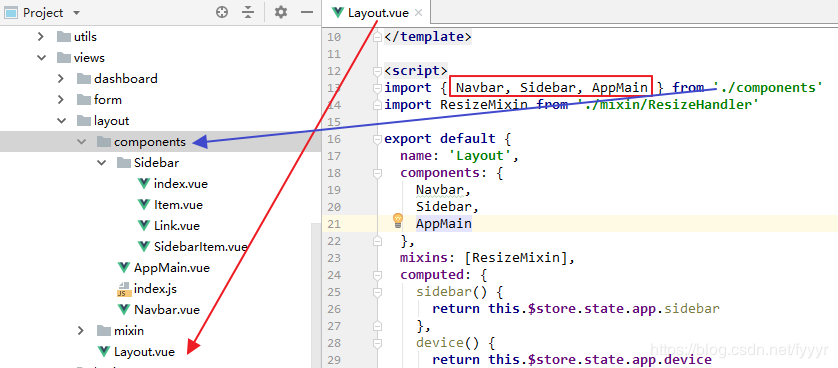Open AppMain.vue in project tree

coord(164,268)
